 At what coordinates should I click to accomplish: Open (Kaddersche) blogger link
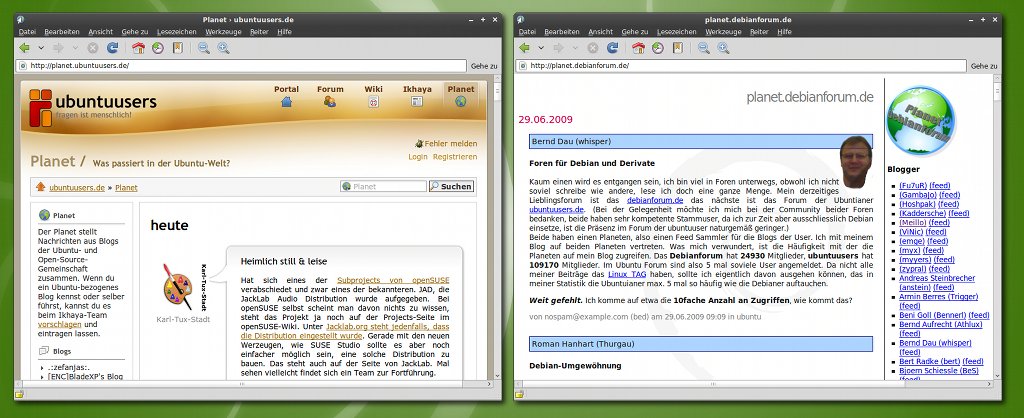coord(922,213)
